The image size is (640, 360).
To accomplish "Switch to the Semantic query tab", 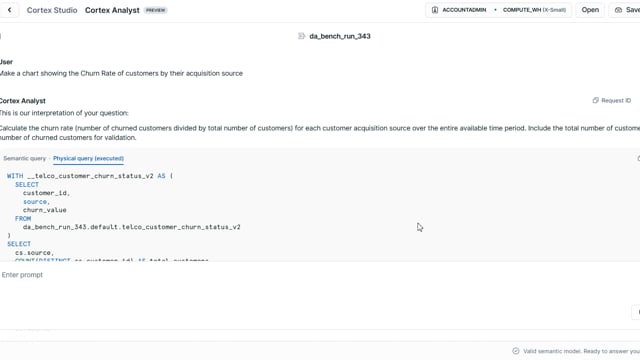I will click(24, 158).
